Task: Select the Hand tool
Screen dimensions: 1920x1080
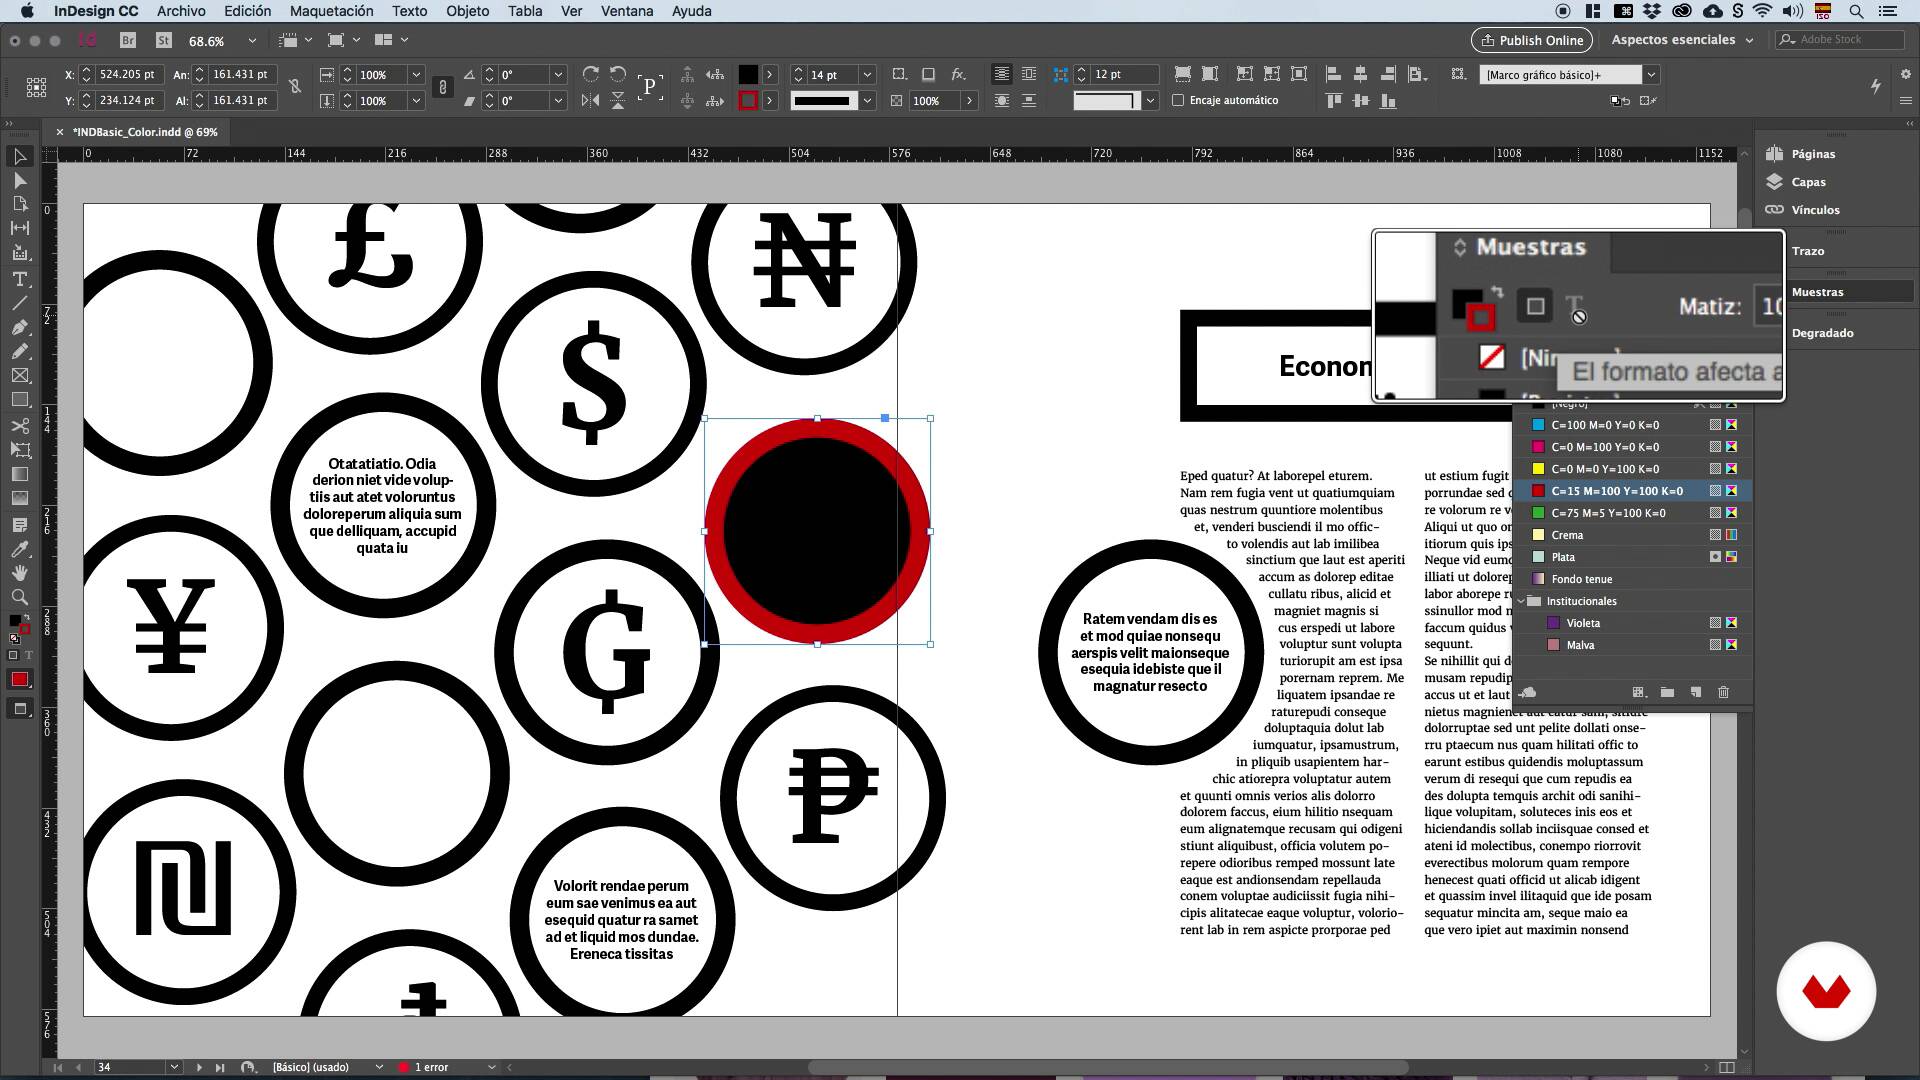Action: [x=19, y=573]
